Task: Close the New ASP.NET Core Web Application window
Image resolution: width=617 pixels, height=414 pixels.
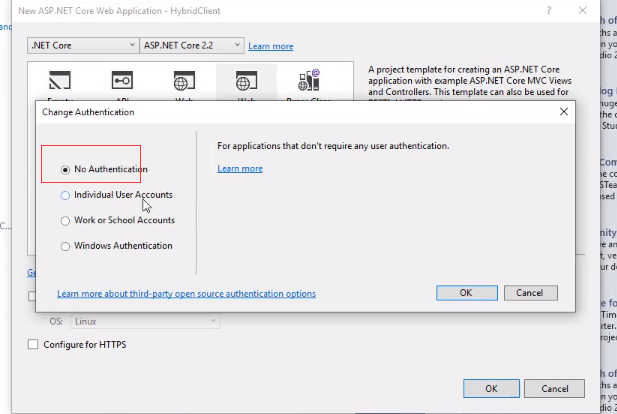Action: pyautogui.click(x=583, y=11)
